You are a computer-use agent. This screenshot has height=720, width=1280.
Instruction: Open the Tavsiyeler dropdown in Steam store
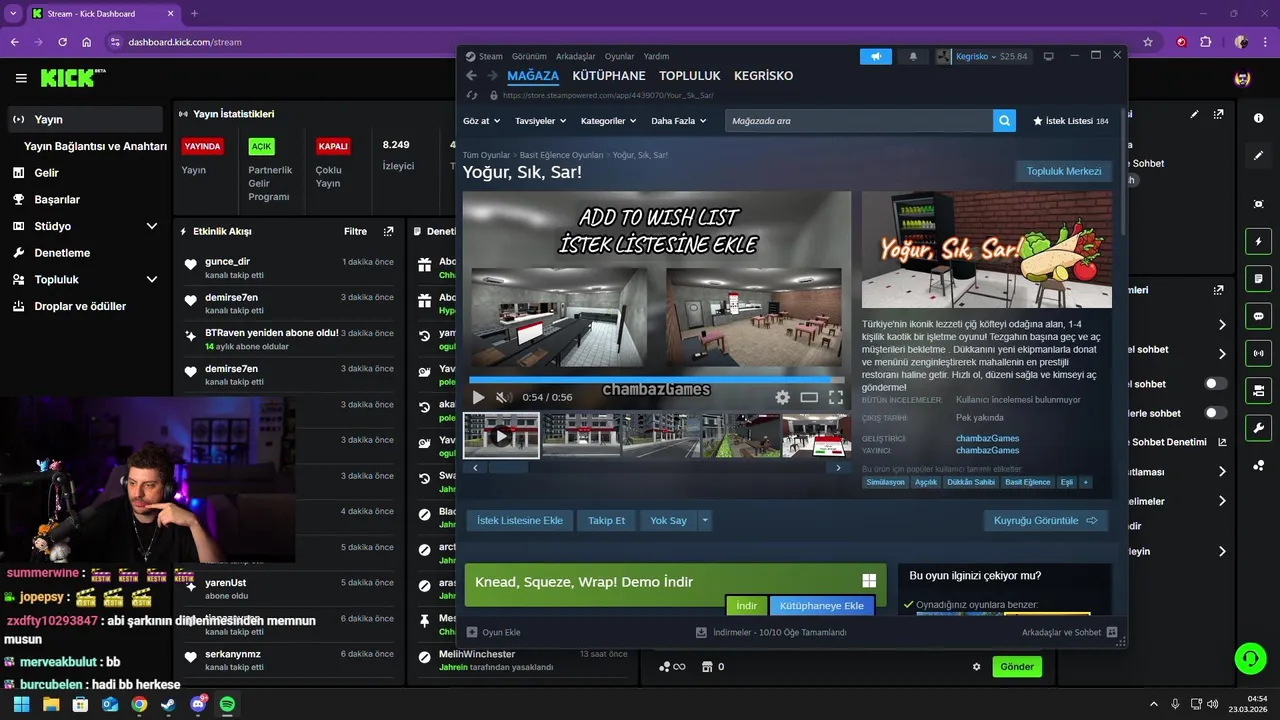point(540,121)
